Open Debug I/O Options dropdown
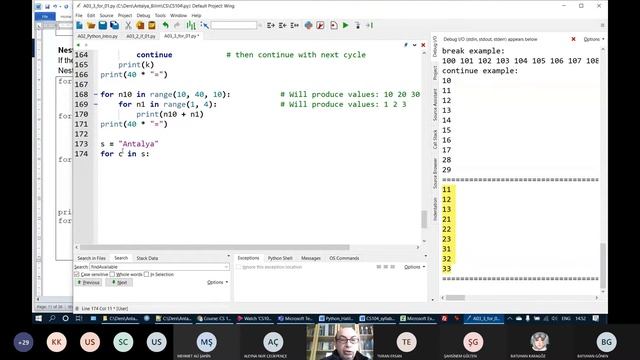Viewport: 640px width, 360px height. 594,39
